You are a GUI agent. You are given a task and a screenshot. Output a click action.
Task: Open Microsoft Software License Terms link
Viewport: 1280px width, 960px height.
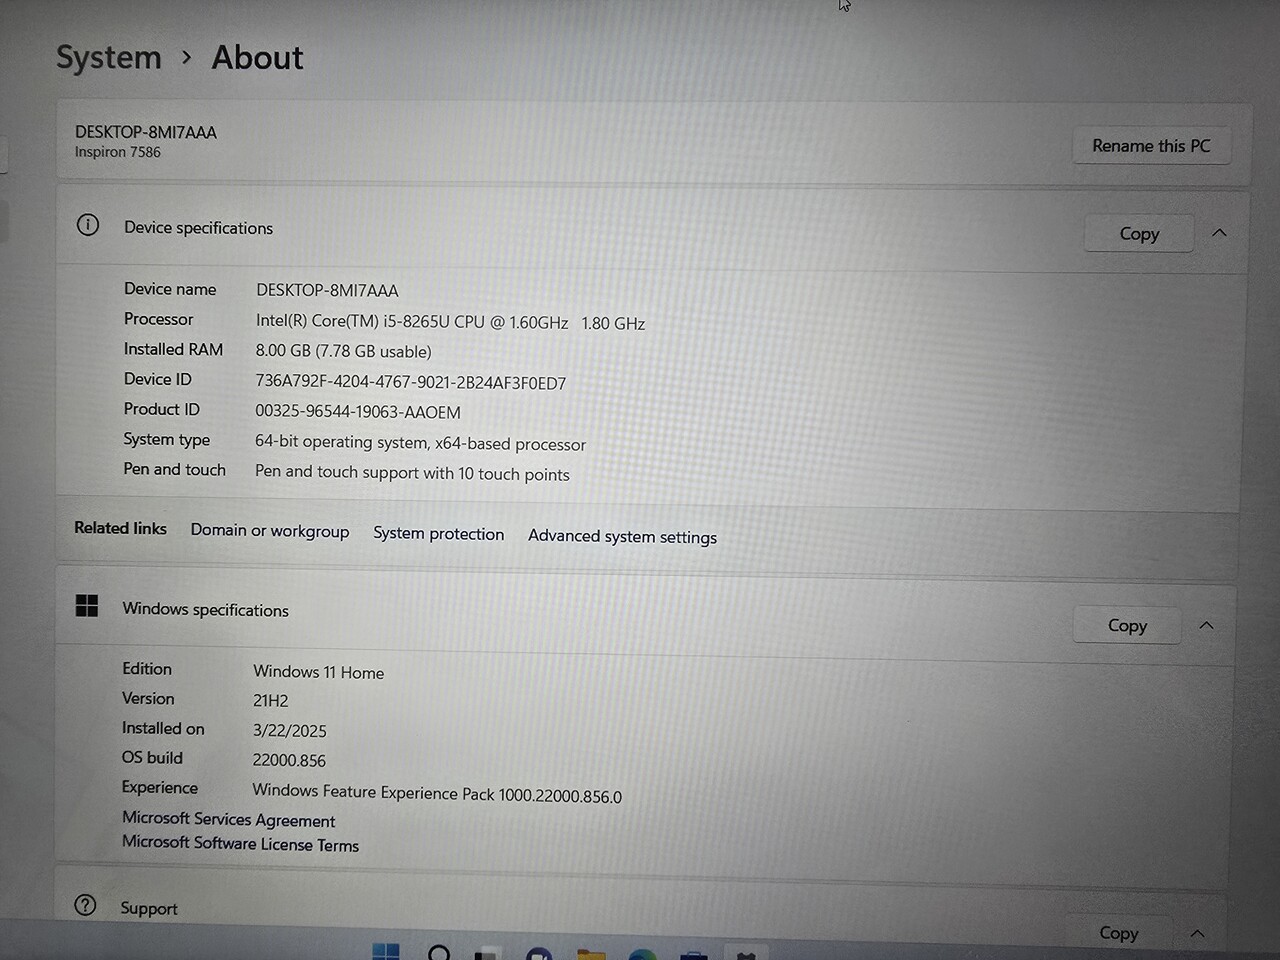point(240,844)
